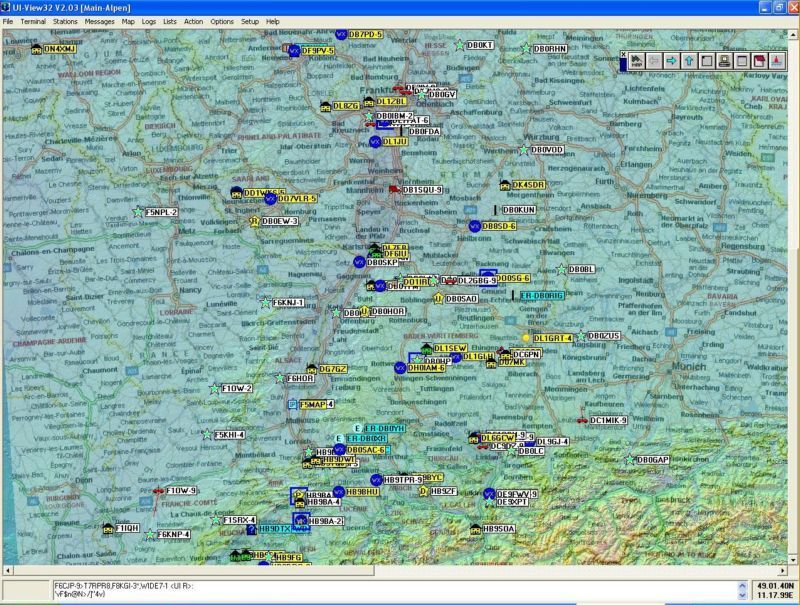800x605 pixels.
Task: Click the computer terminal toolbar icon
Action: [724, 62]
